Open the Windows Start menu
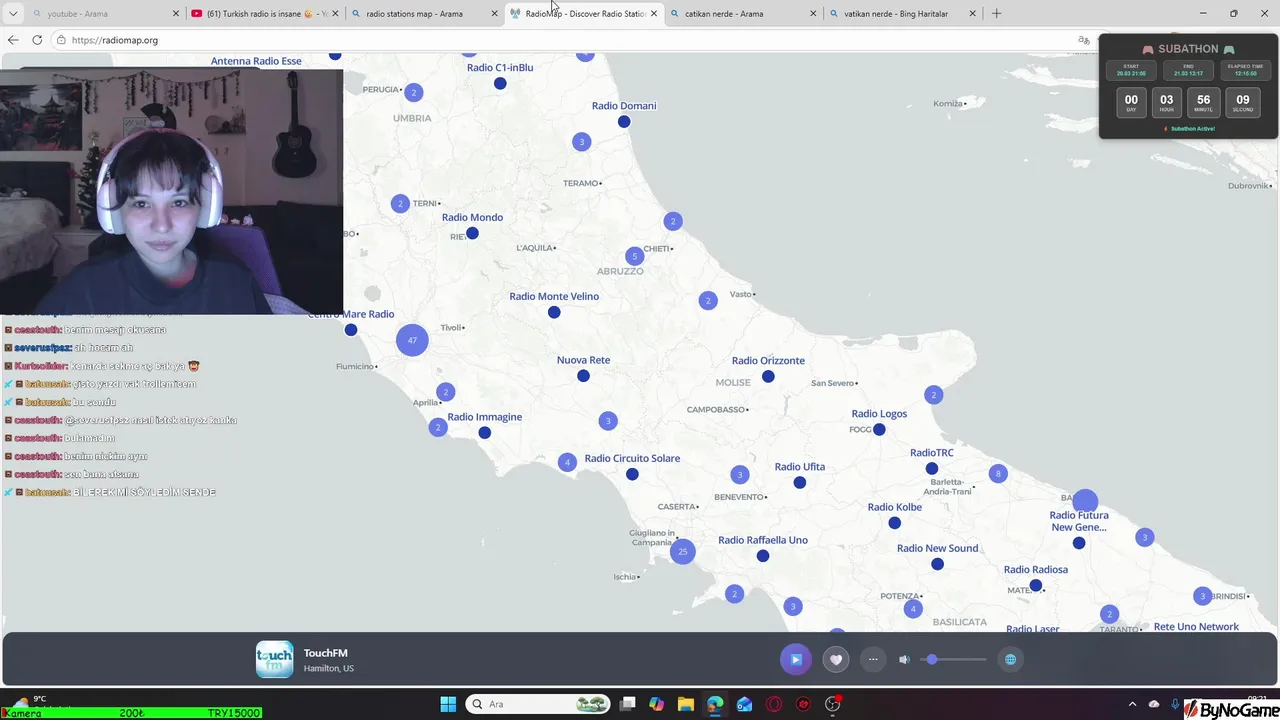 448,704
